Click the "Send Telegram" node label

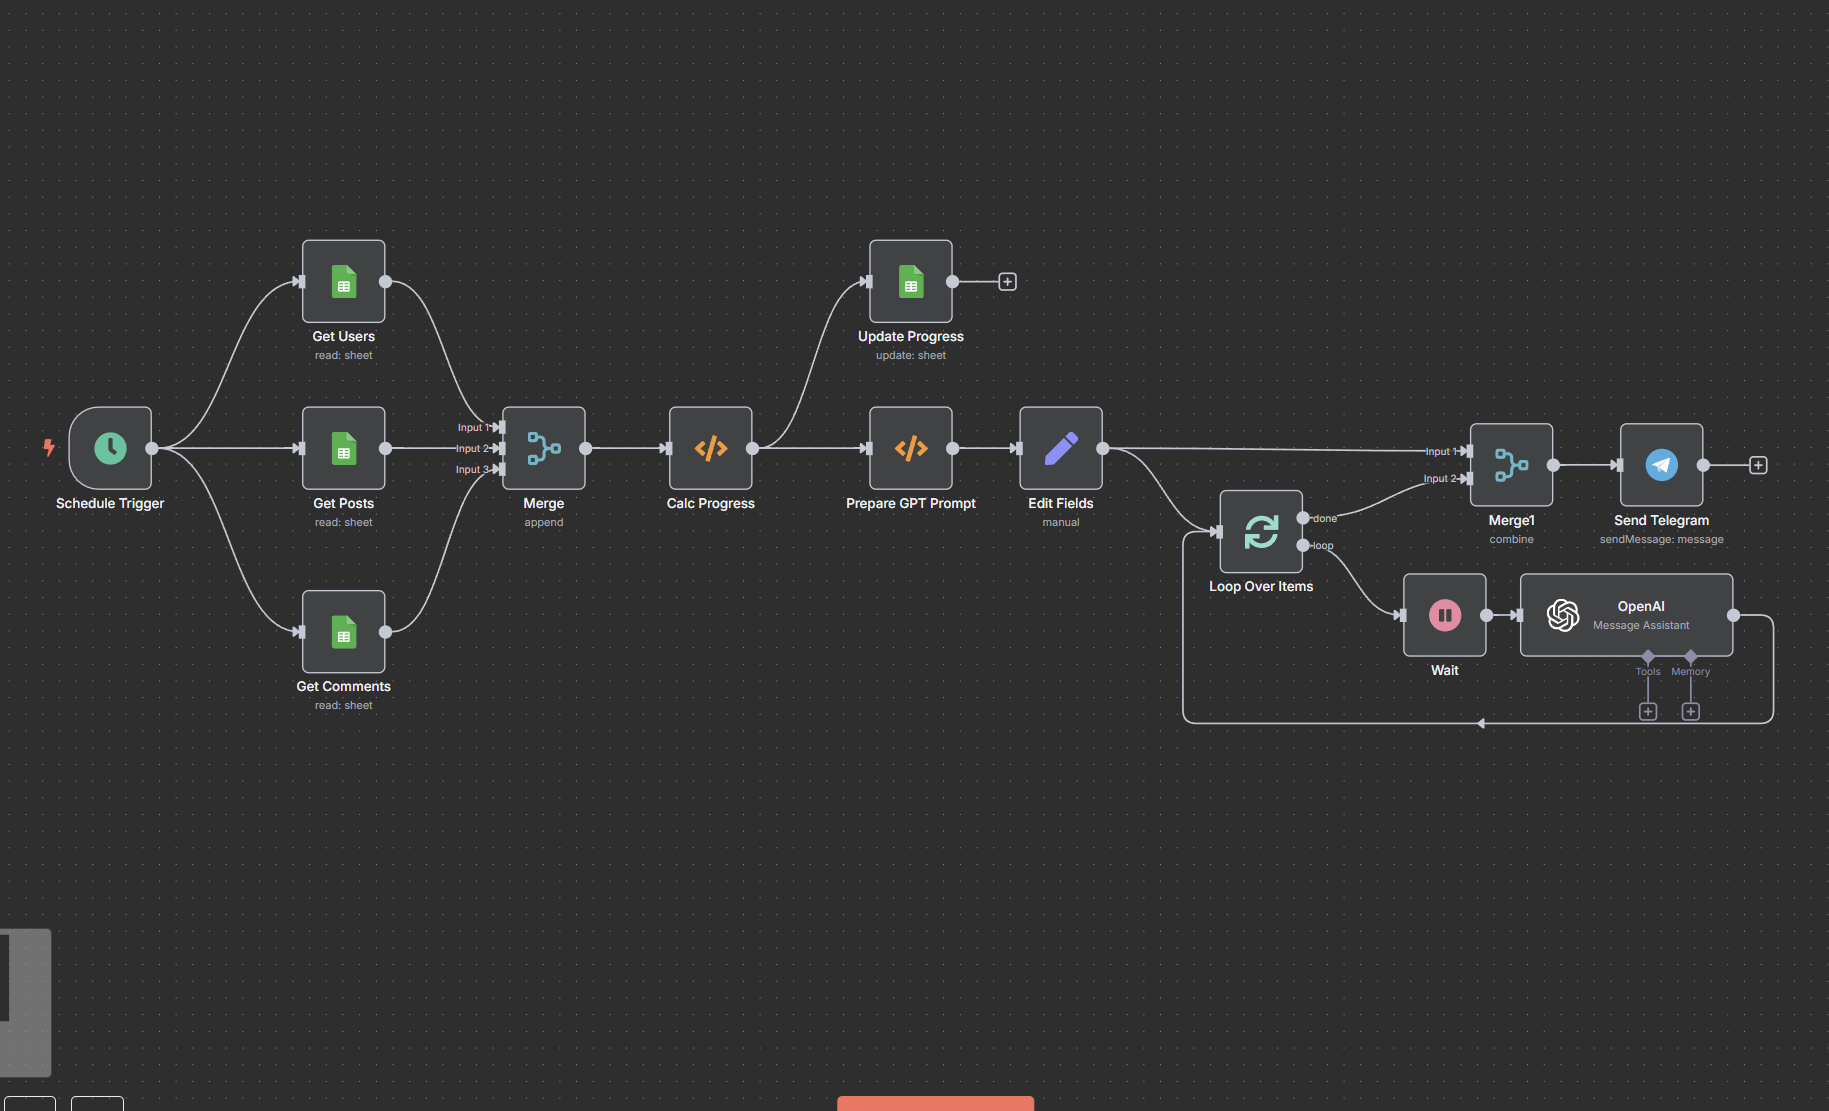click(x=1662, y=521)
